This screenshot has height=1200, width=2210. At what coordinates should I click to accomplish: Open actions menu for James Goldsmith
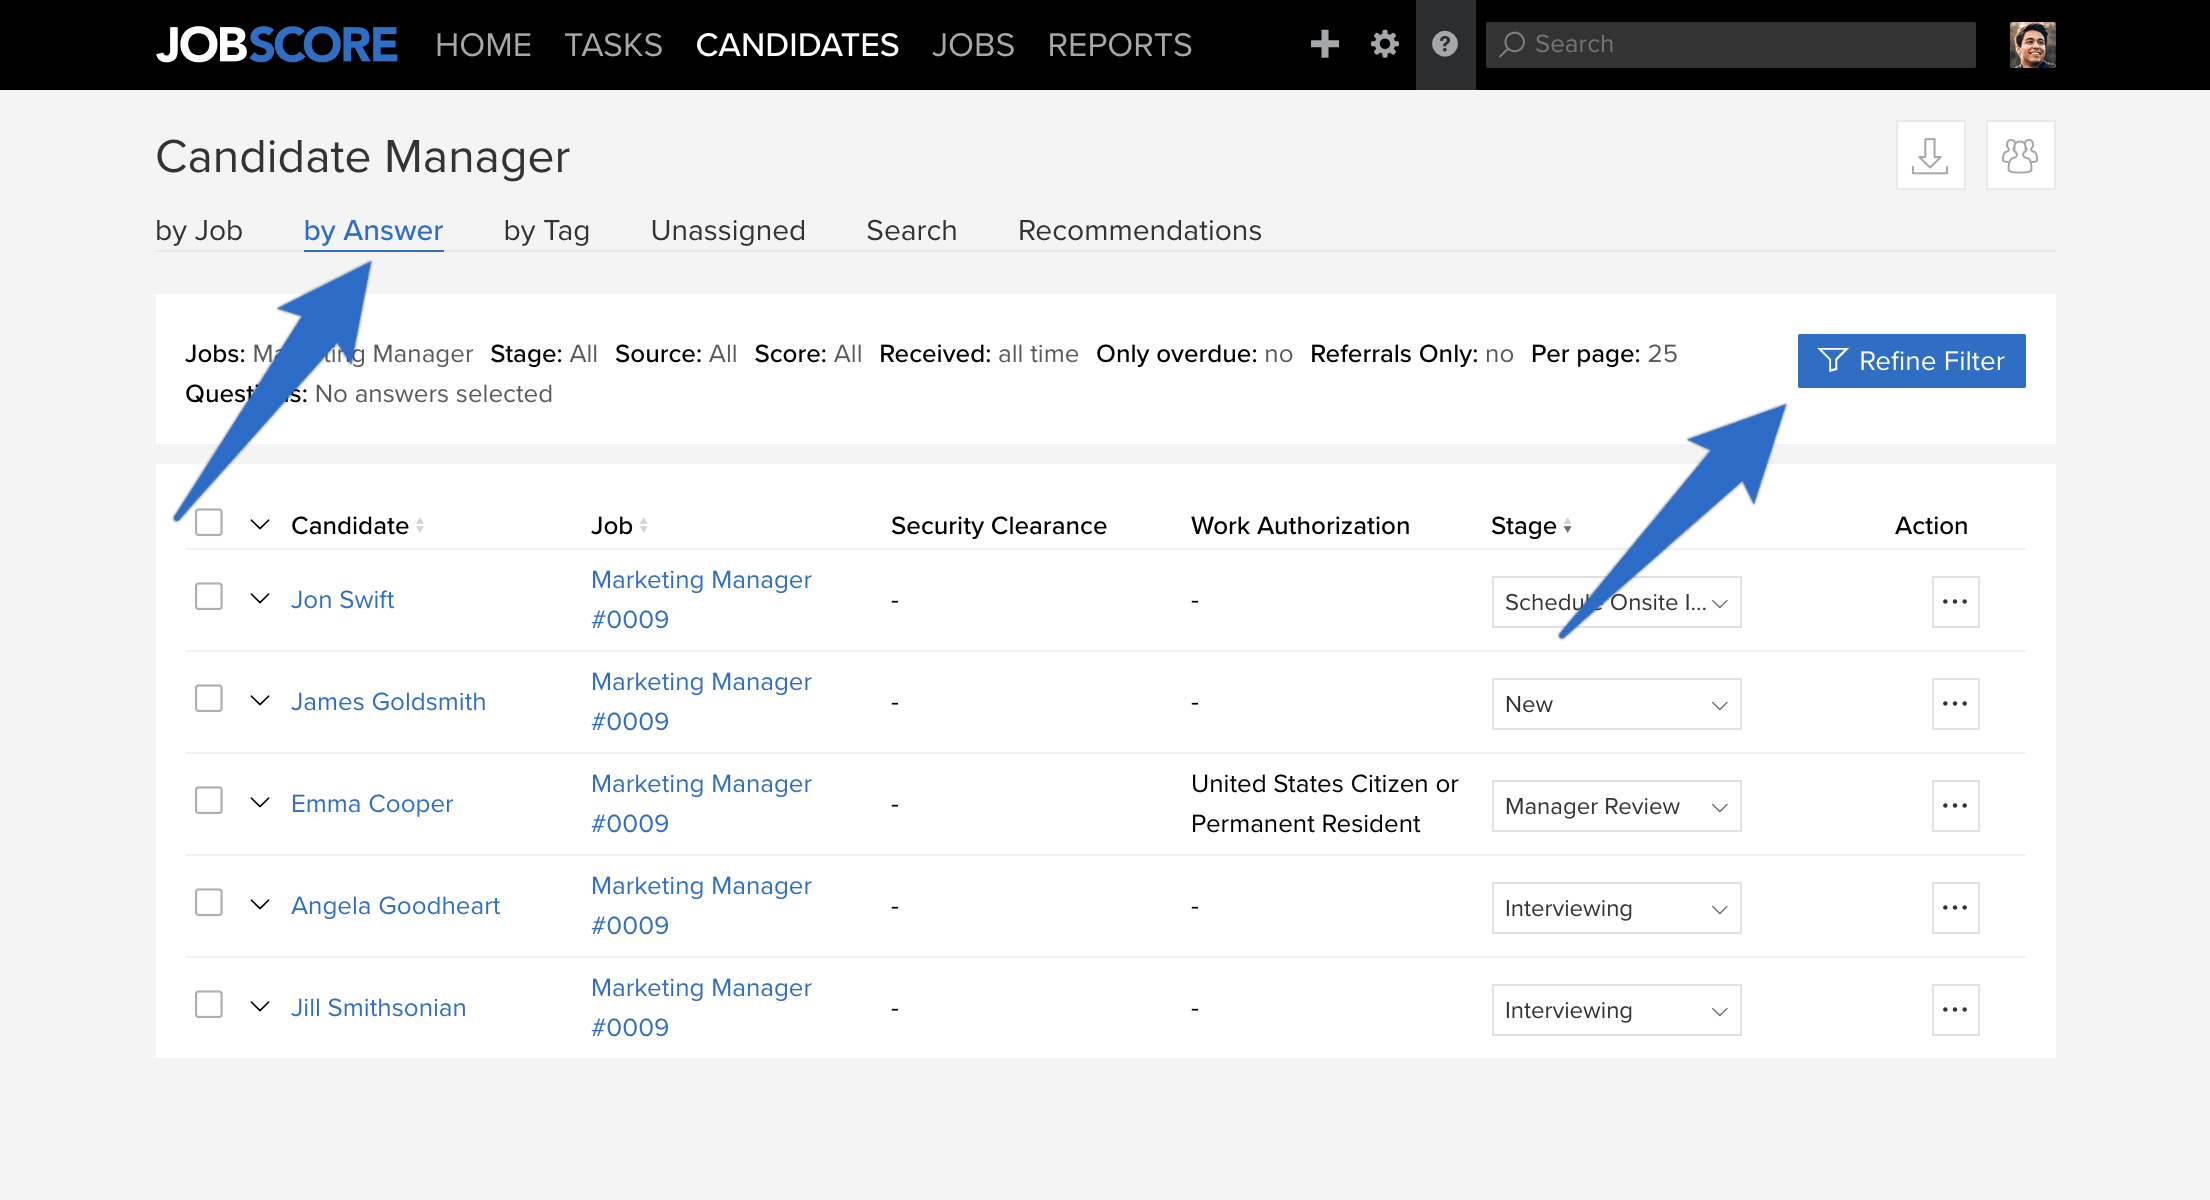pos(1955,704)
